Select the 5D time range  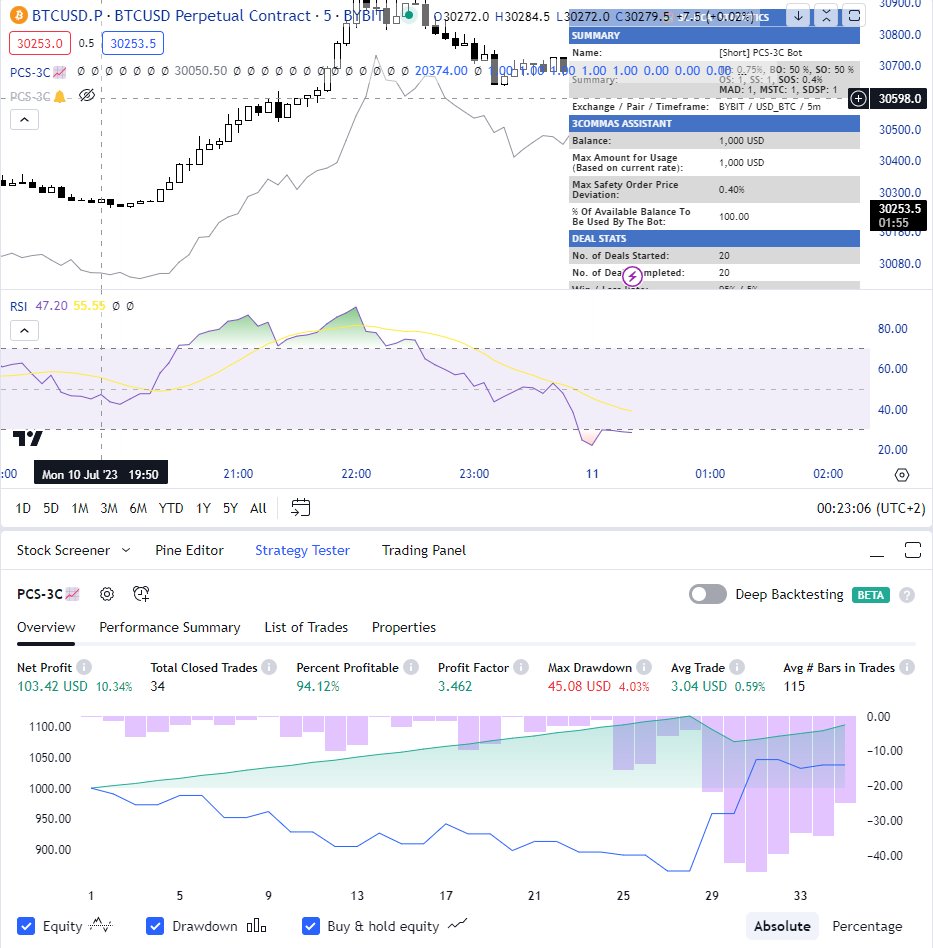click(x=51, y=508)
